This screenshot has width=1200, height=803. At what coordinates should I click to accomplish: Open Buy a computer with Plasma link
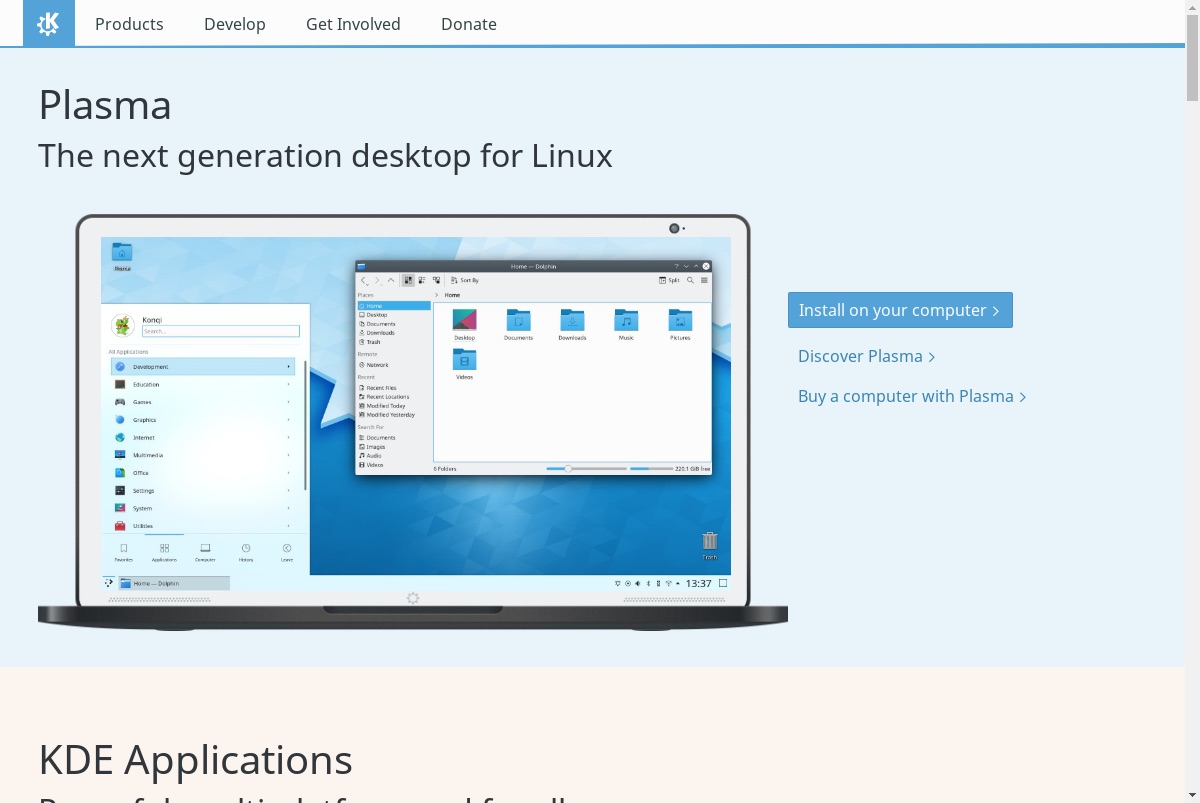pos(912,396)
